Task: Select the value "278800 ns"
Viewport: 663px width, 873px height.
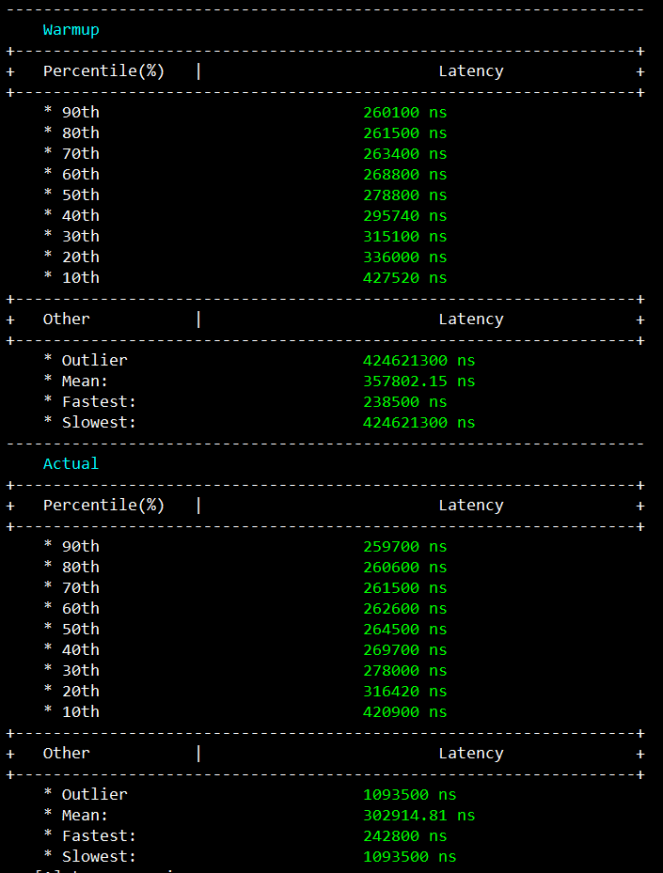Action: (x=405, y=195)
